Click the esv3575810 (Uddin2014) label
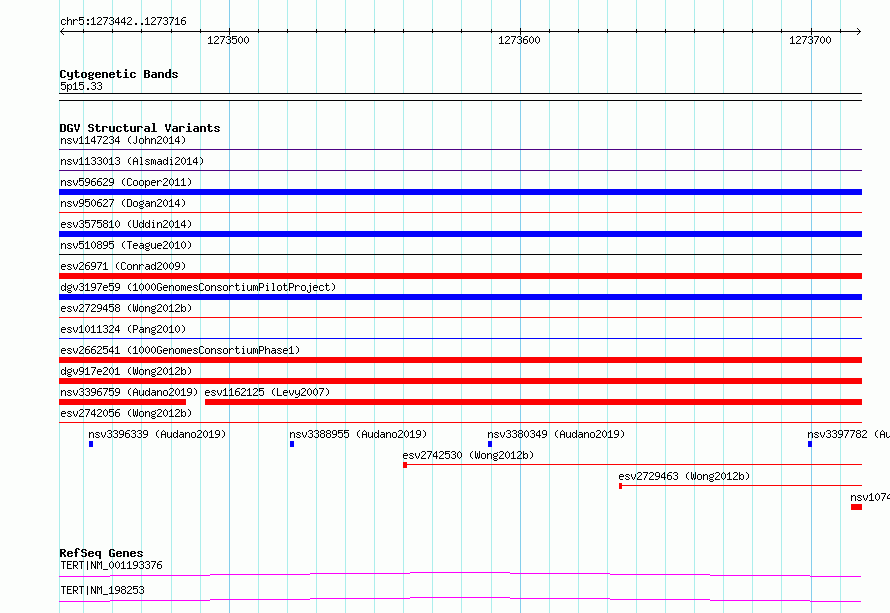The height and width of the screenshot is (613, 890). click(x=126, y=224)
